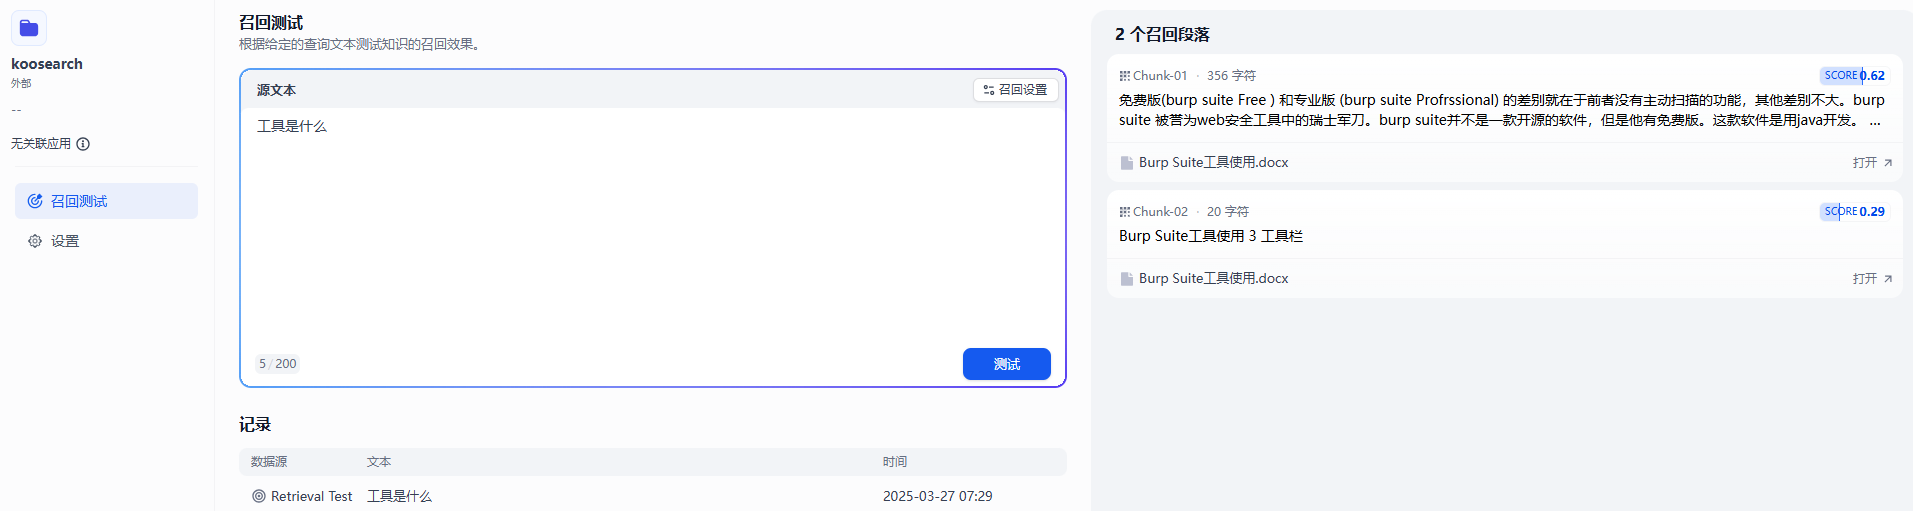Click the 记录 section heading
The image size is (1913, 511).
(255, 425)
